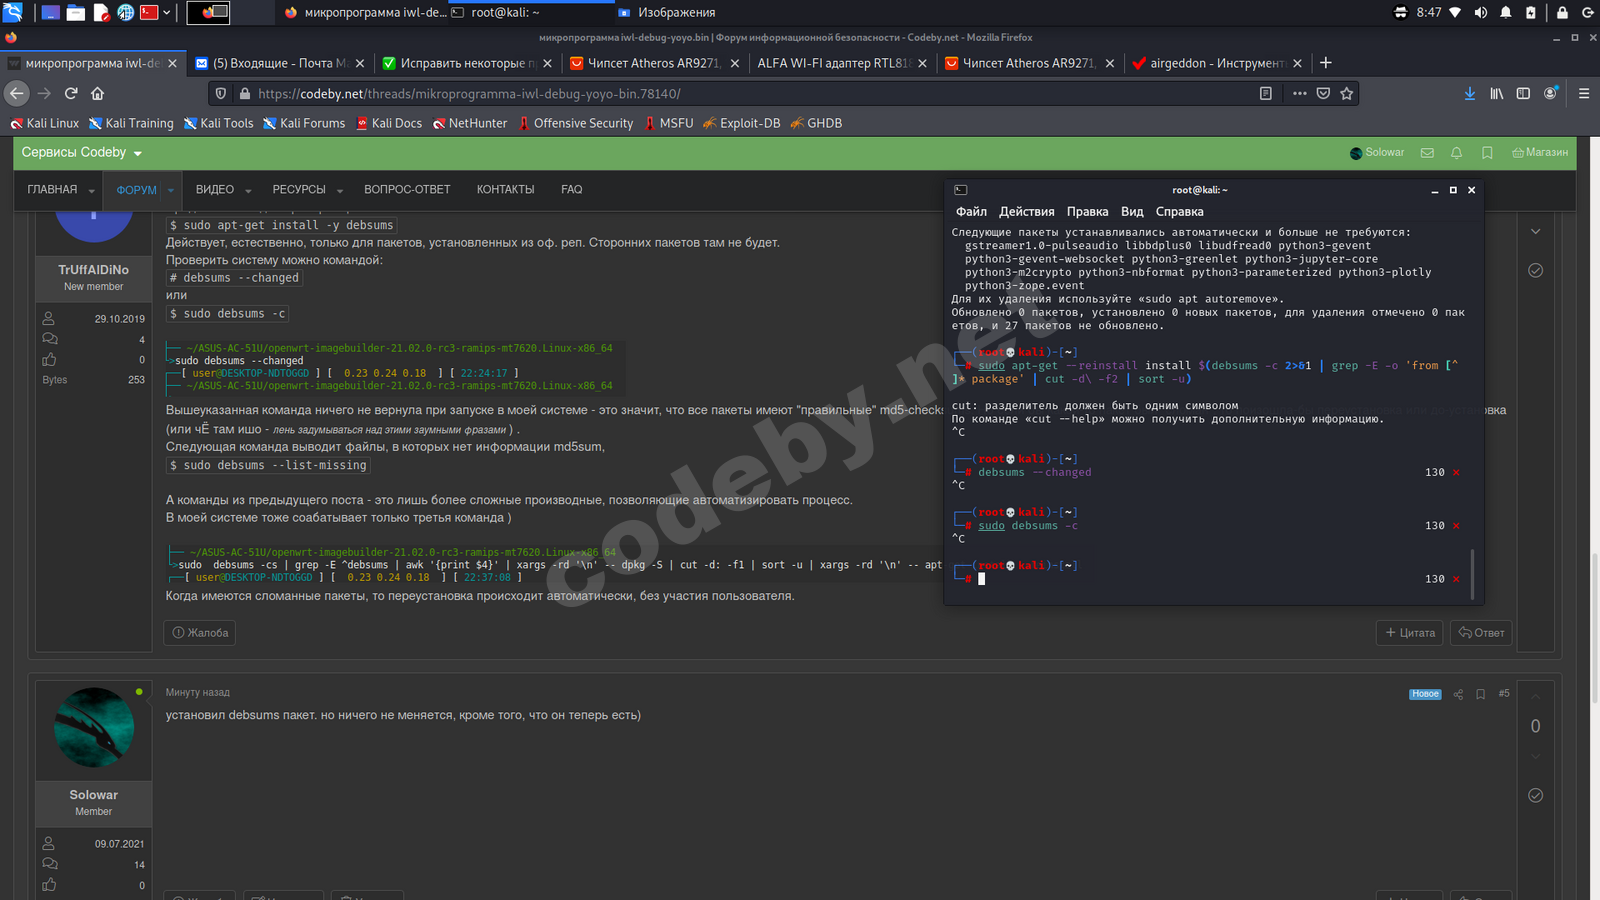Open Firefox library
Viewport: 1600px width, 900px height.
[x=1497, y=93]
